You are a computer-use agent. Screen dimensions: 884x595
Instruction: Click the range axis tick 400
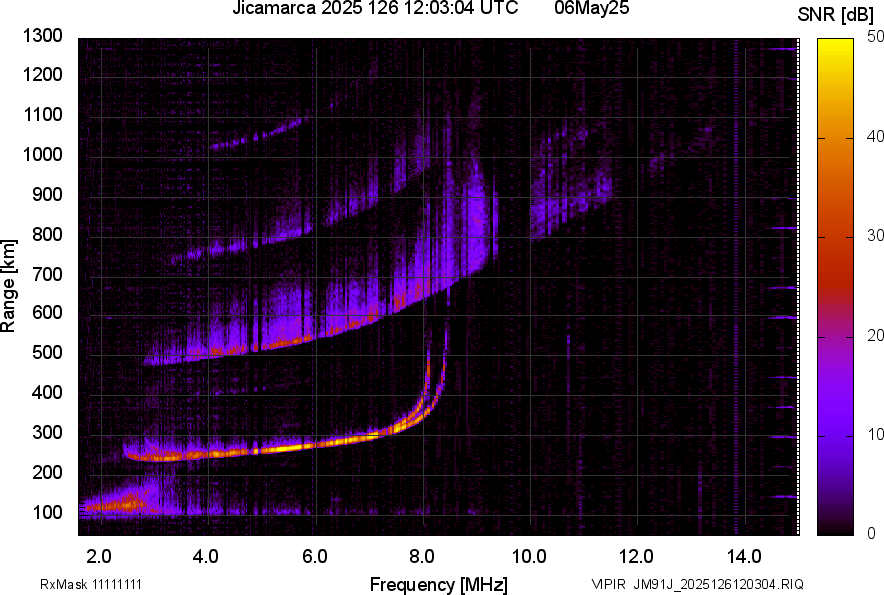[x=47, y=392]
